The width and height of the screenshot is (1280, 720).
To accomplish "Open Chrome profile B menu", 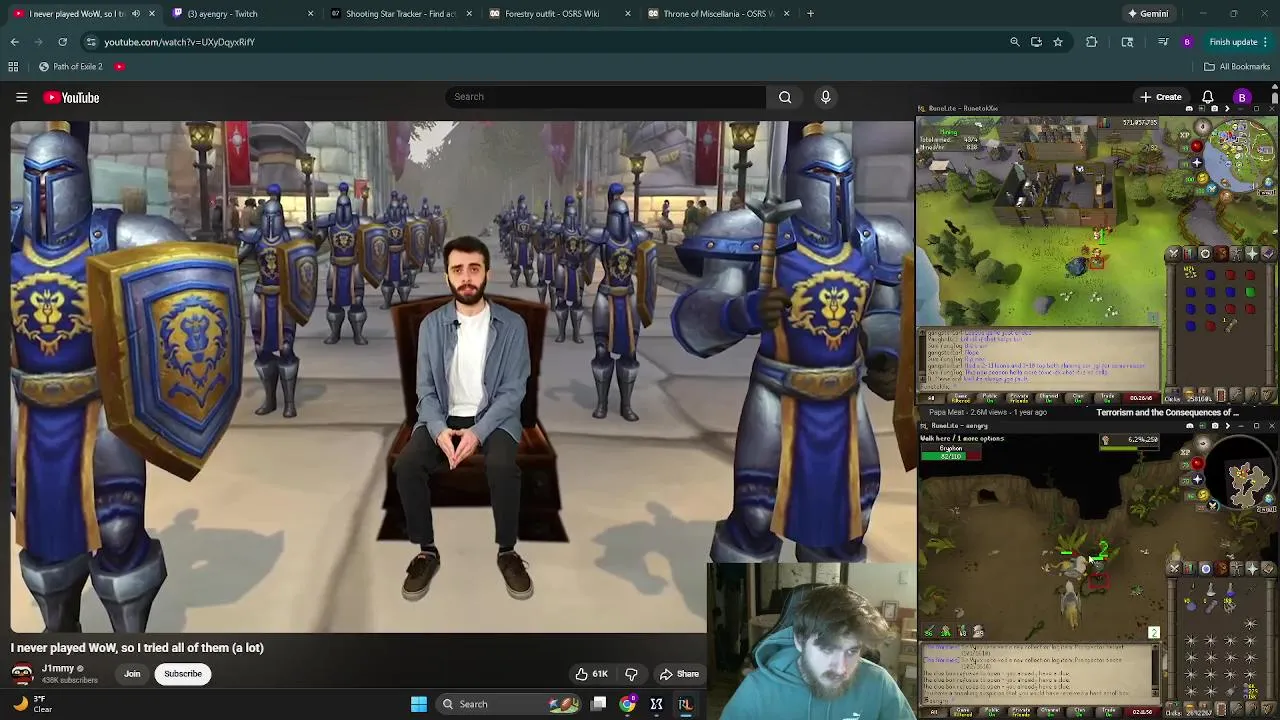I will click(1187, 42).
